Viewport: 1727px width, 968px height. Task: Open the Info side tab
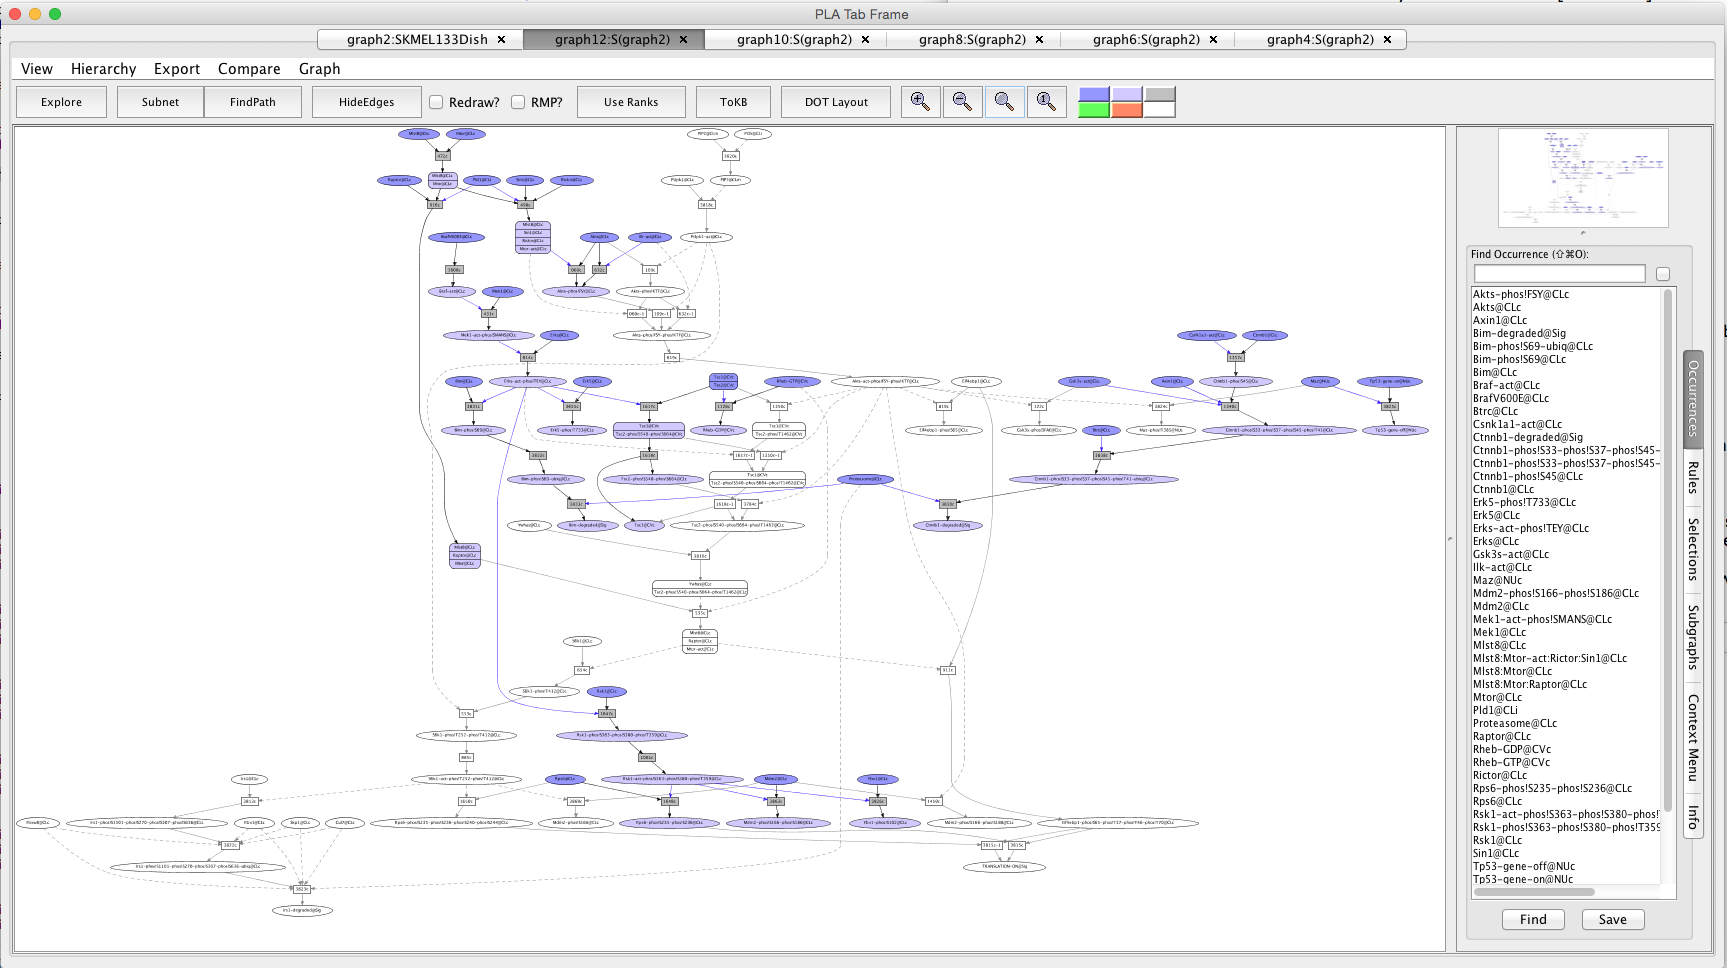coord(1693,817)
